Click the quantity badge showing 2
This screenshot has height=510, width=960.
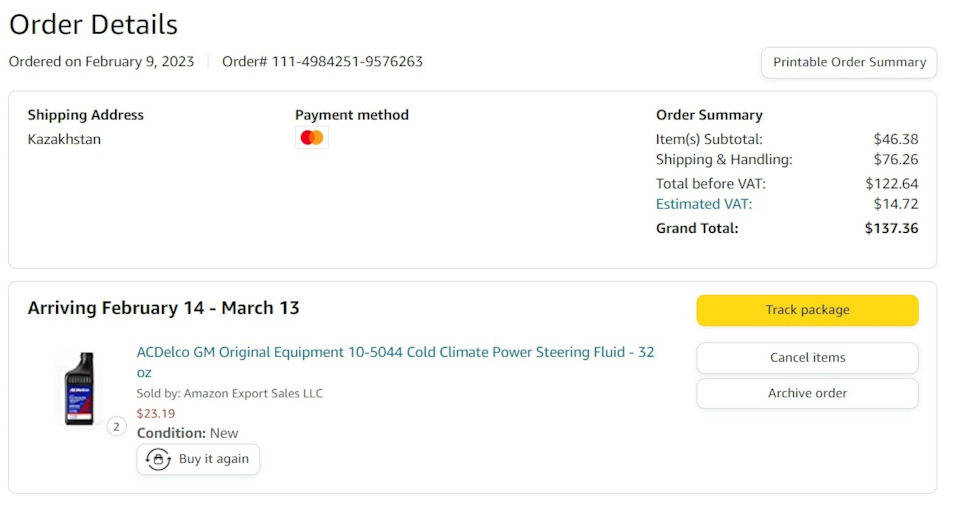[x=116, y=427]
